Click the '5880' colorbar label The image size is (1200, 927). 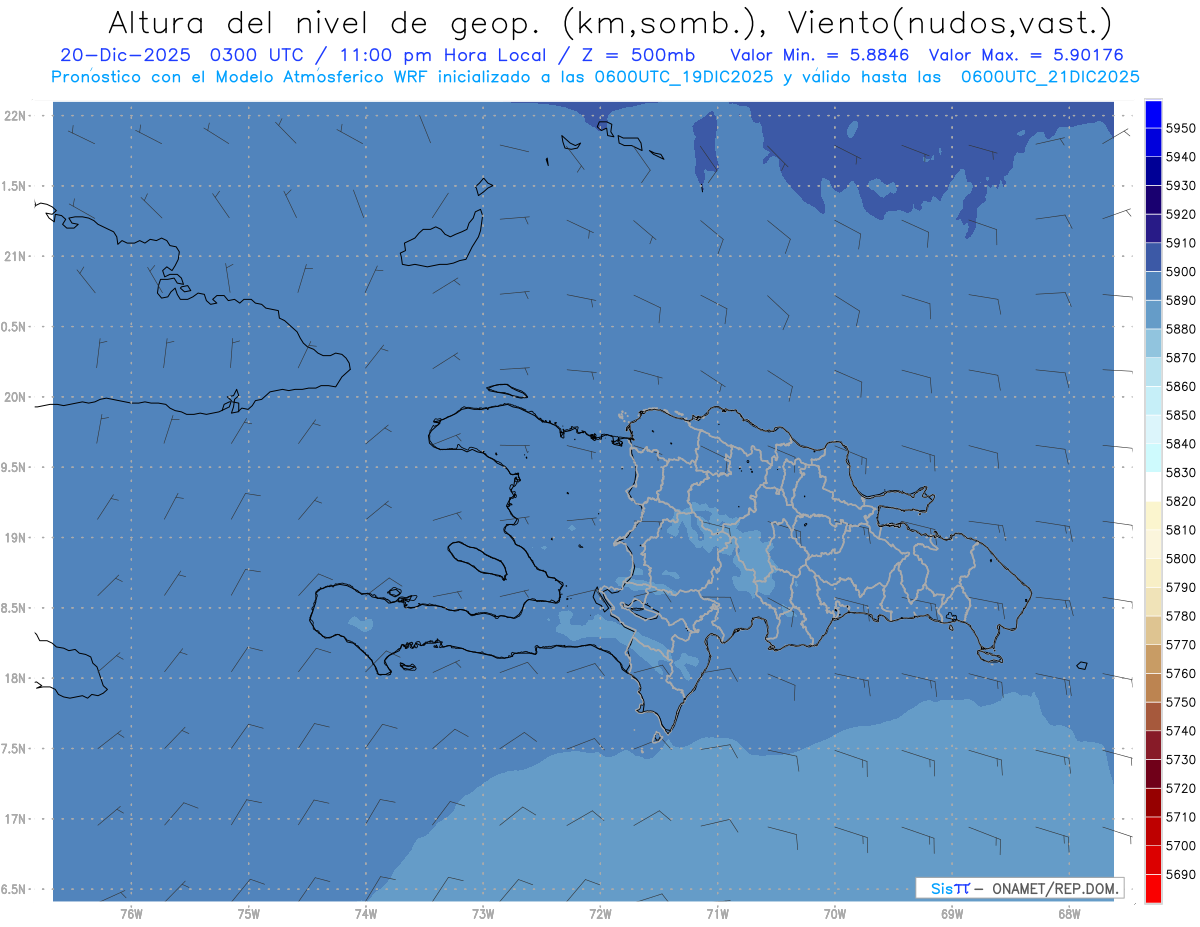coord(1182,329)
